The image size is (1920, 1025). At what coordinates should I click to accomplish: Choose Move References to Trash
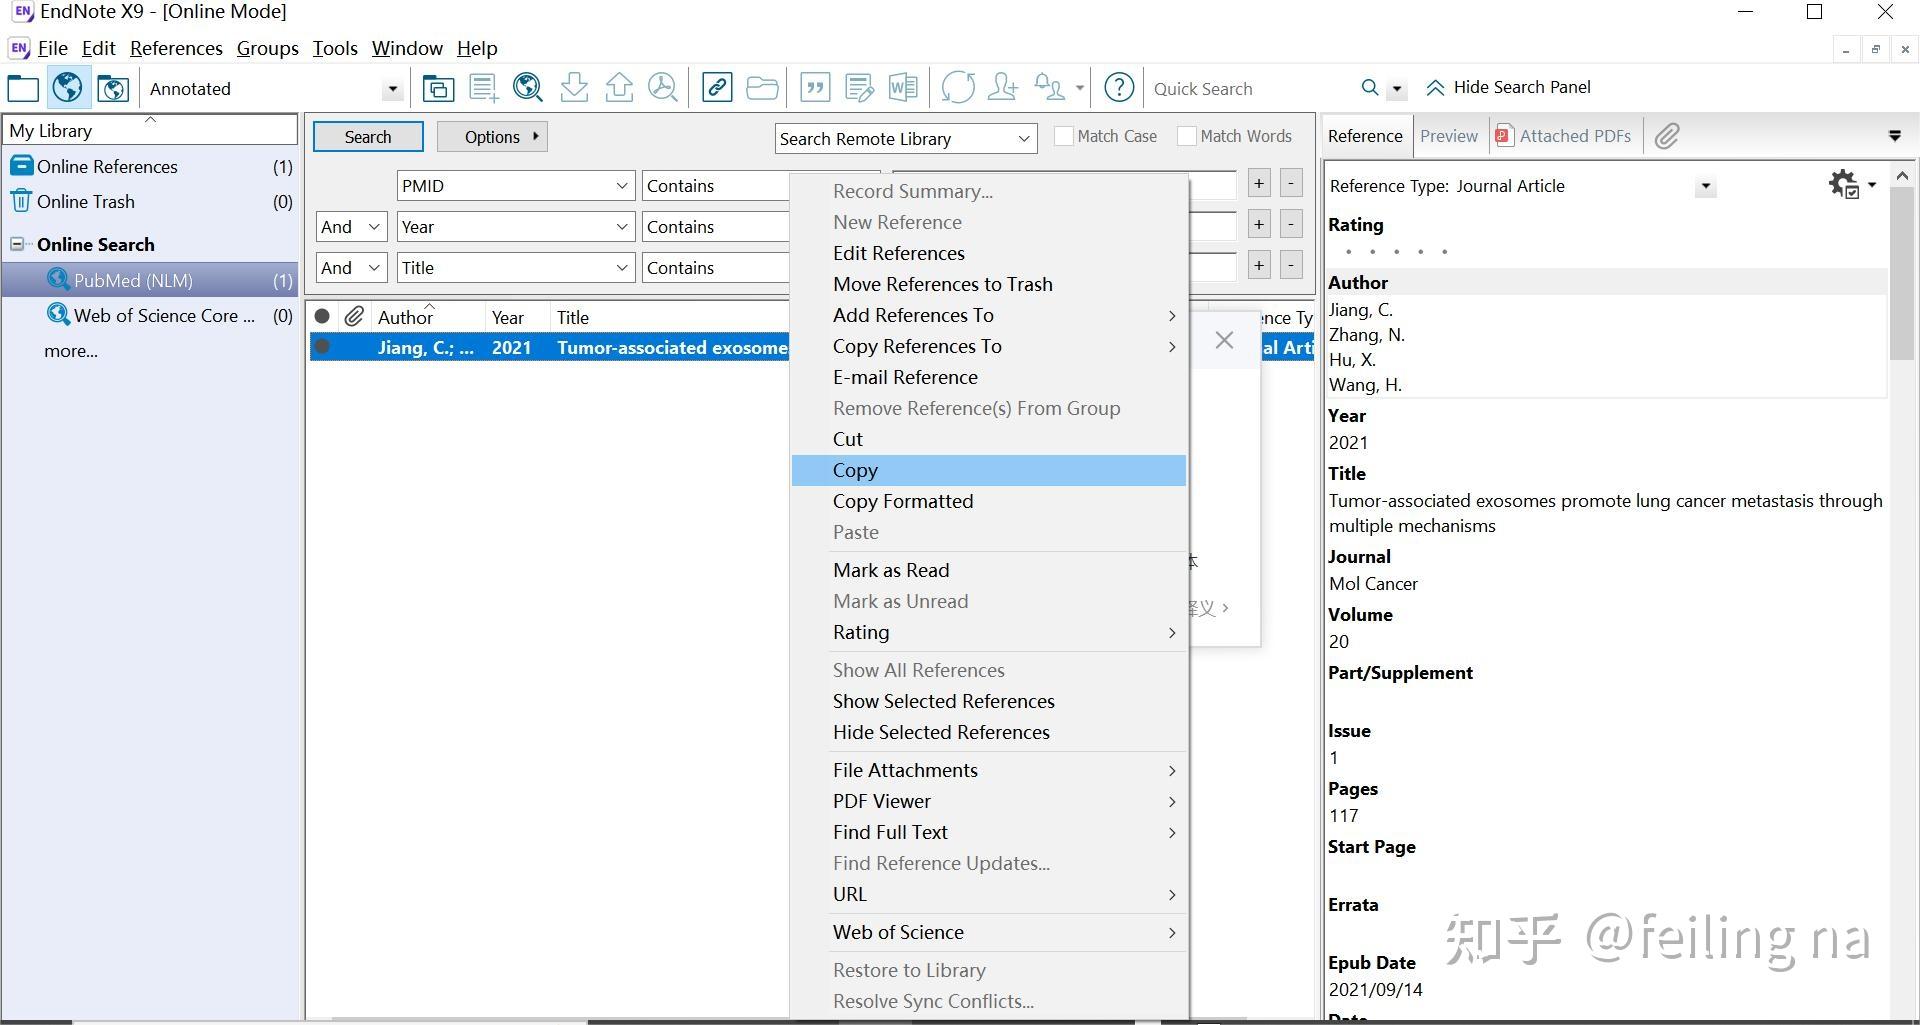pos(989,284)
